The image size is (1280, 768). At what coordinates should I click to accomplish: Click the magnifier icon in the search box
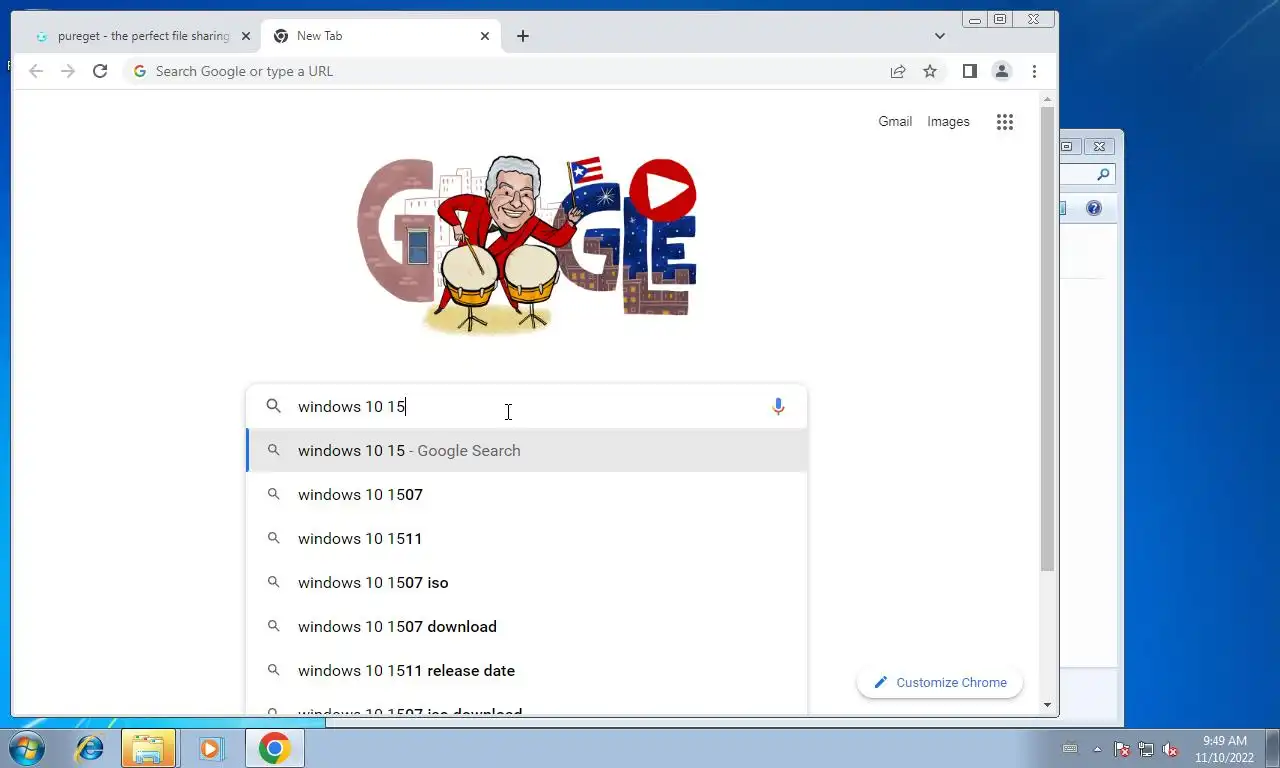click(x=273, y=406)
